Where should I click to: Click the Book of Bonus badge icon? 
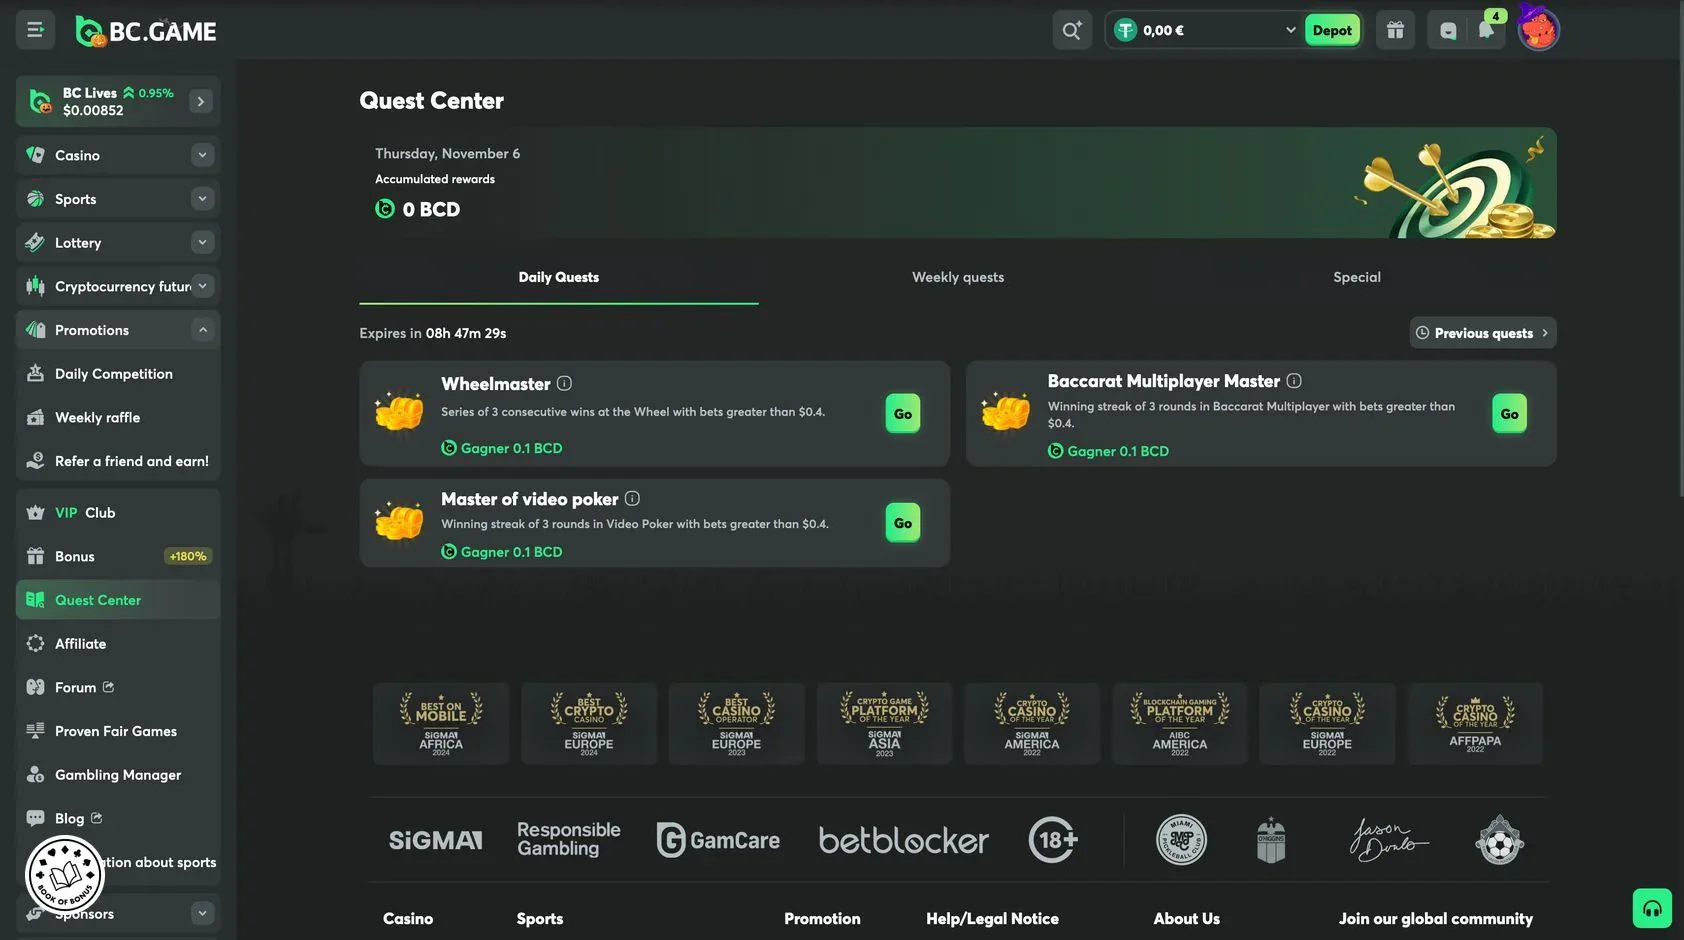coord(65,875)
